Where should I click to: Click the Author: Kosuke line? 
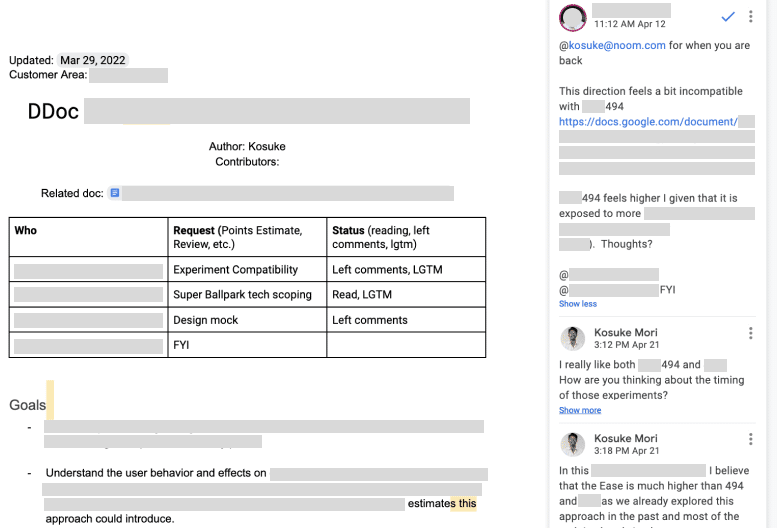click(247, 147)
